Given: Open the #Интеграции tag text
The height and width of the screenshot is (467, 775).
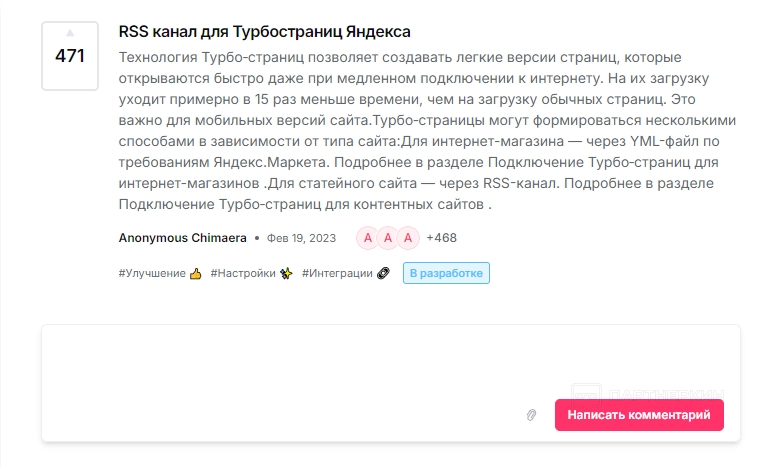Looking at the screenshot, I should pyautogui.click(x=337, y=273).
